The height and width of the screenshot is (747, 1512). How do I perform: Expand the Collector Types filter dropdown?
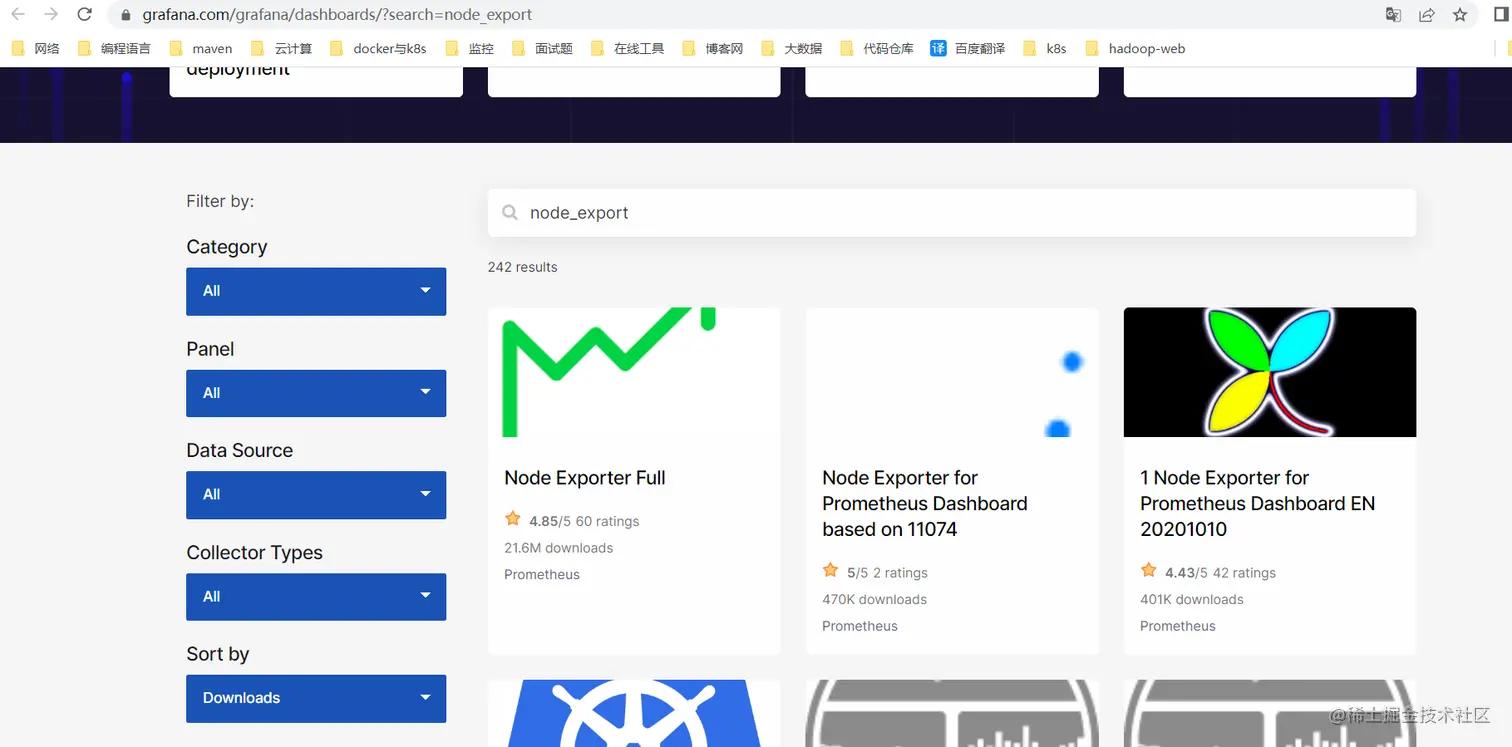[x=316, y=597]
